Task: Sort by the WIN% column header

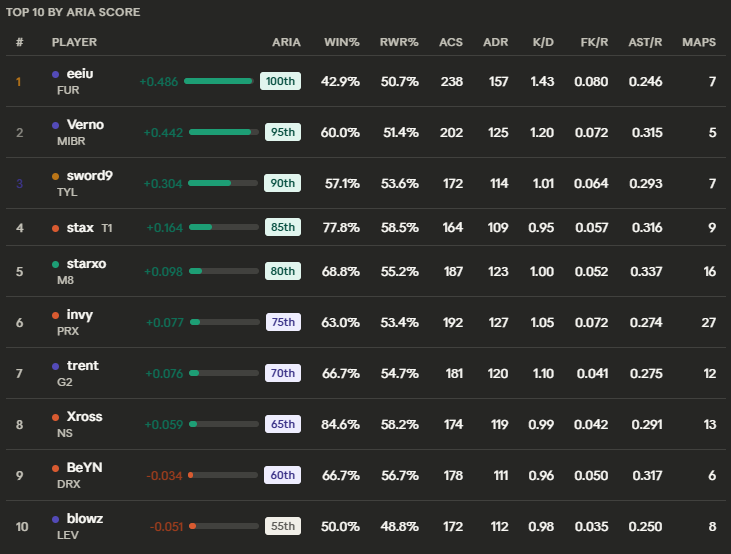Action: tap(342, 42)
